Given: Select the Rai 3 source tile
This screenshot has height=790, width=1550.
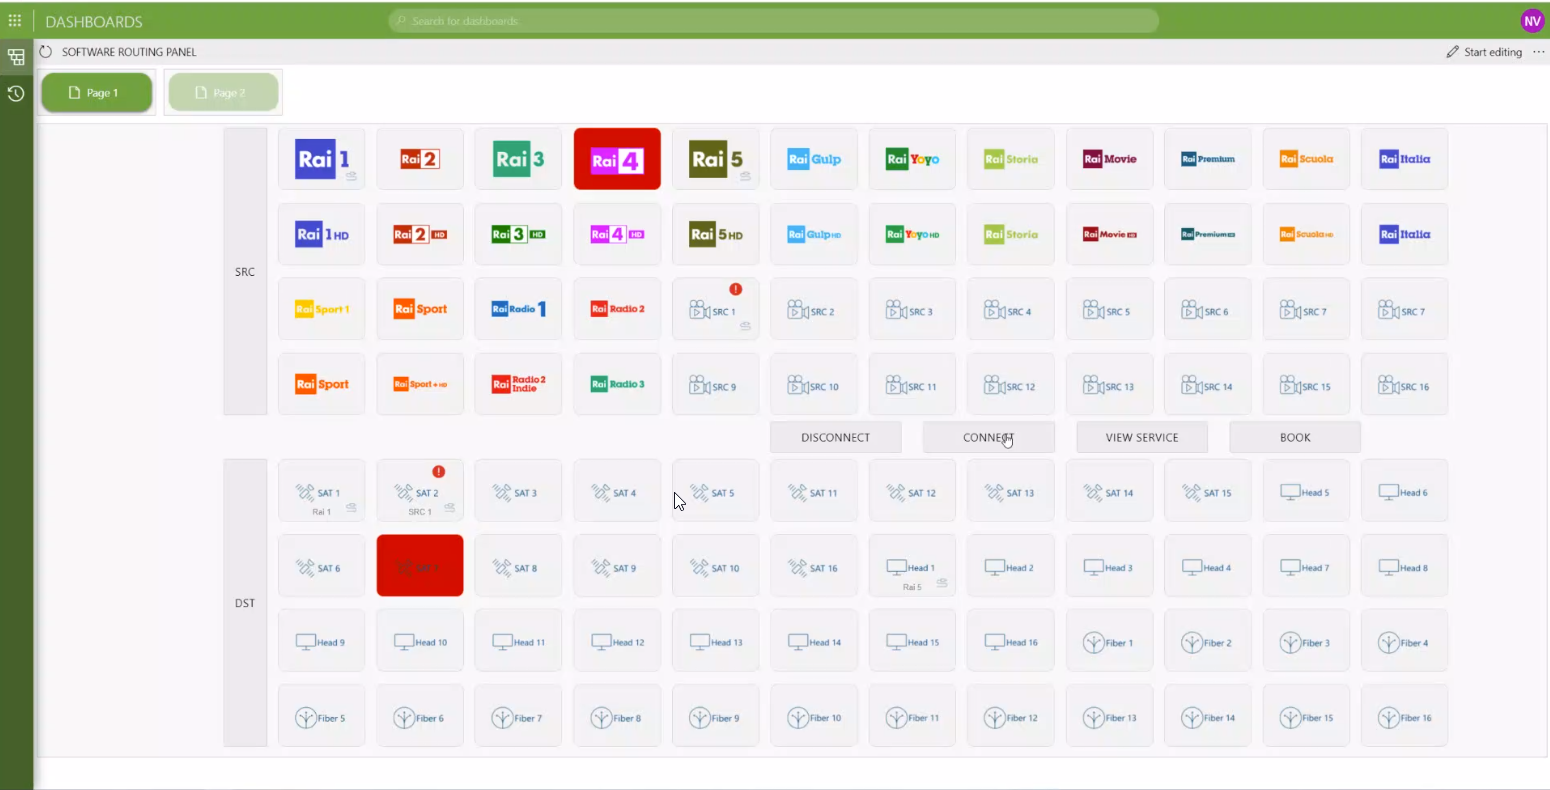Looking at the screenshot, I should coord(518,159).
